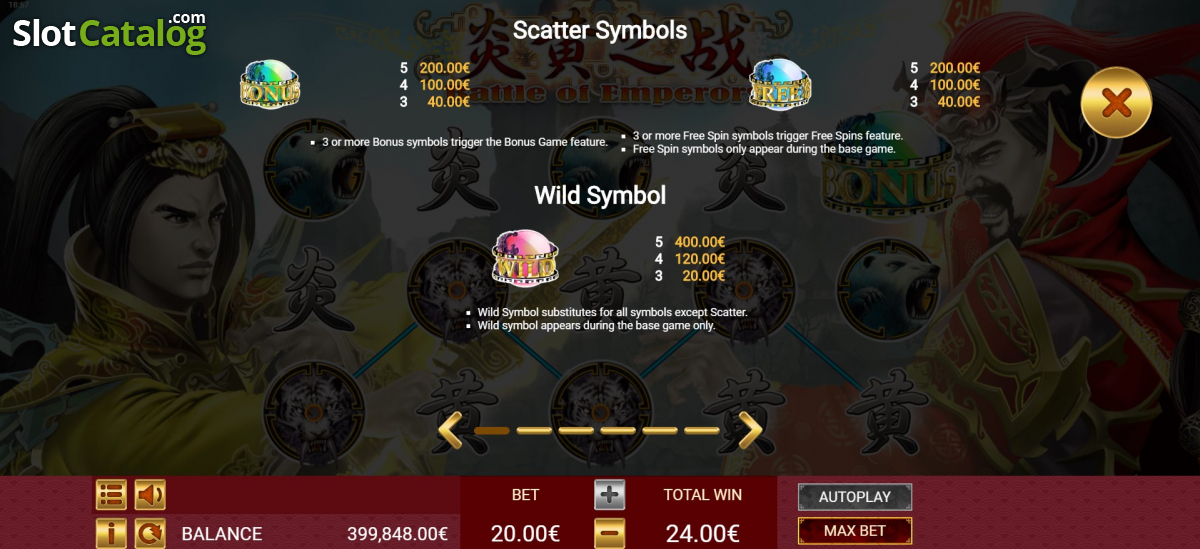The height and width of the screenshot is (549, 1200).
Task: Open the SlotCatalog.com logo link
Action: coord(109,33)
